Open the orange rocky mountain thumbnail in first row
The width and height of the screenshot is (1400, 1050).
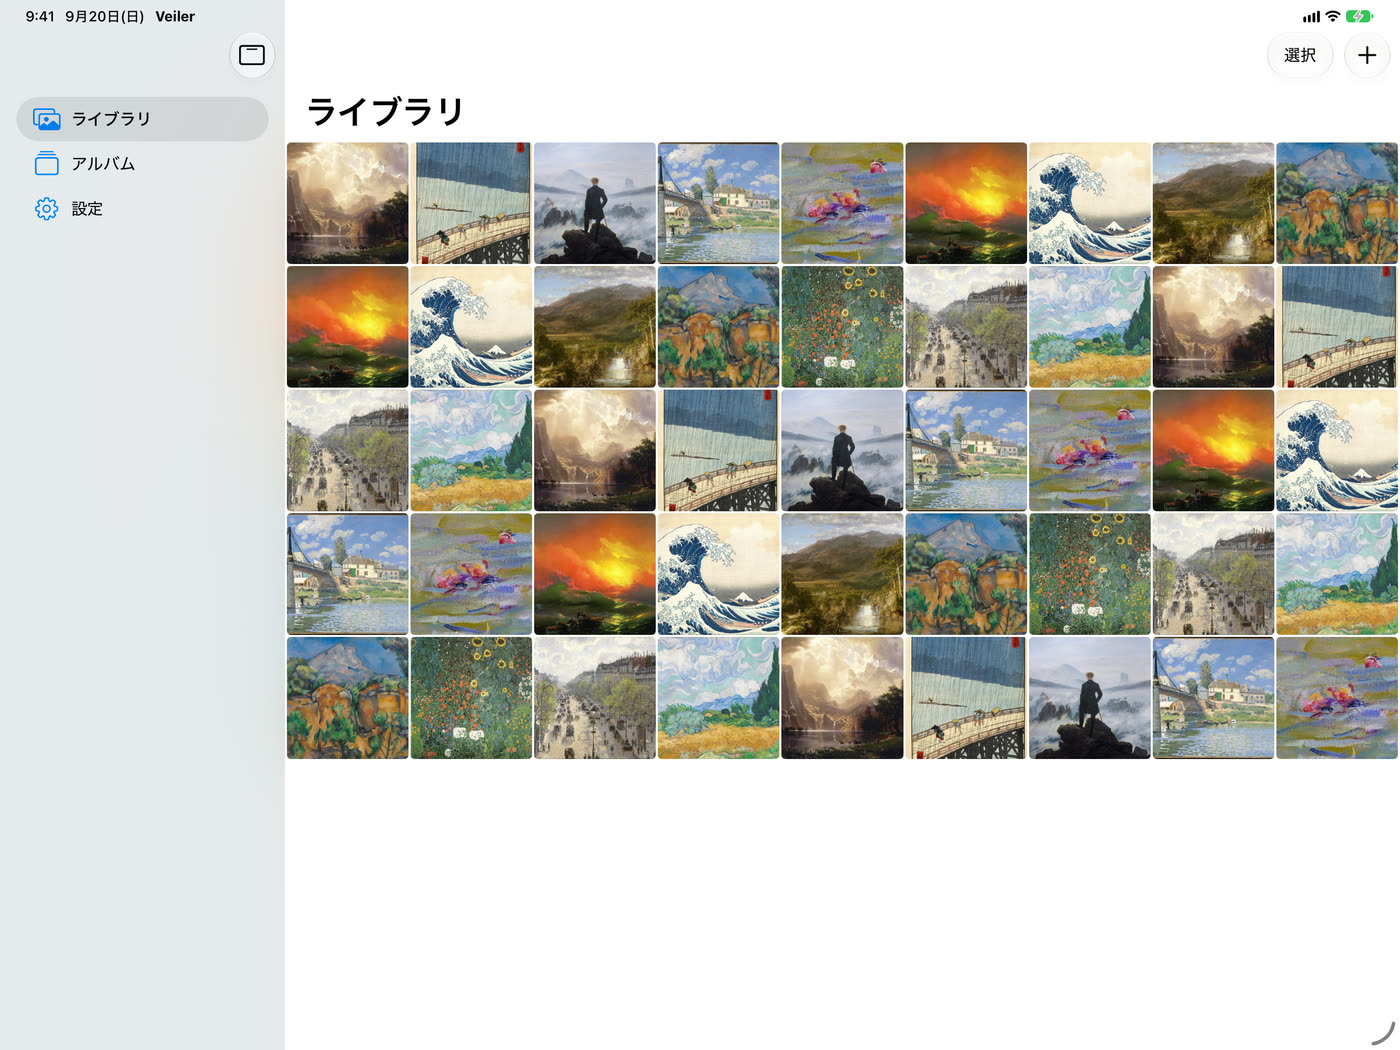[x=1337, y=203]
